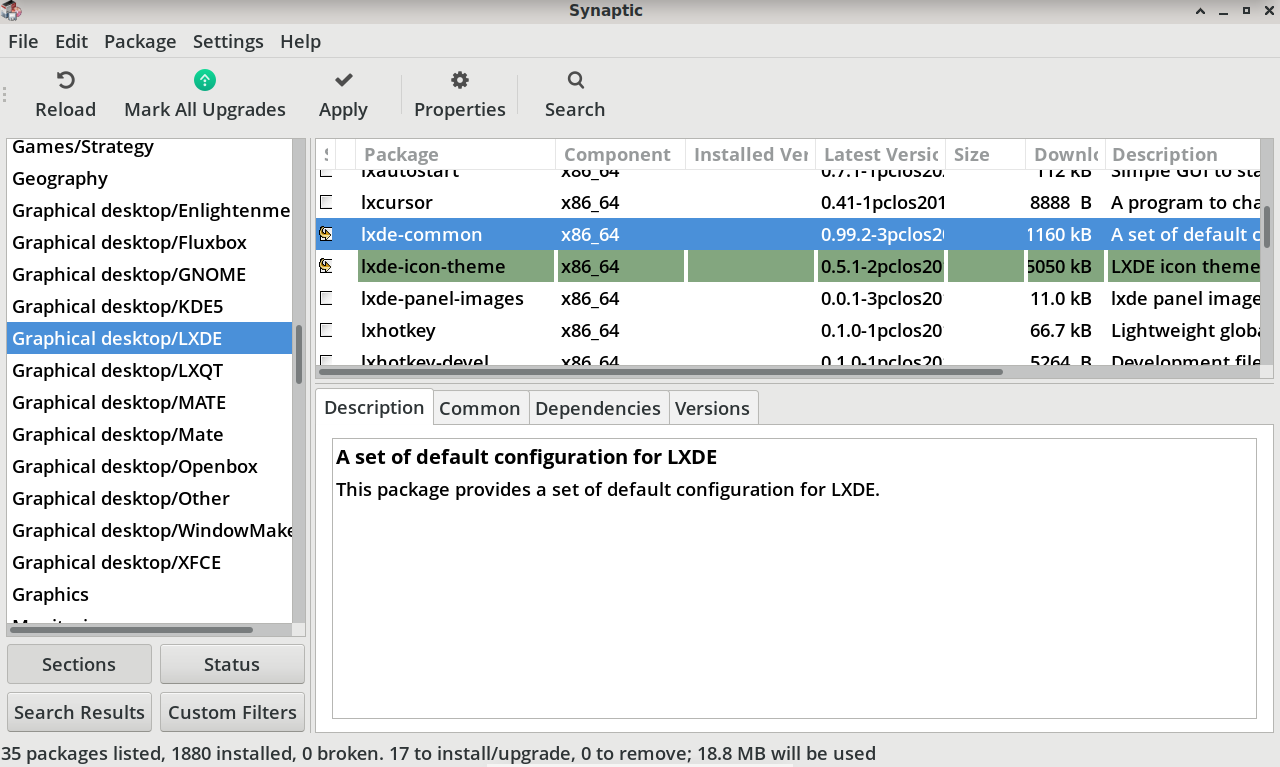1280x767 pixels.
Task: Sort by the Latest Version column header
Action: tap(880, 154)
